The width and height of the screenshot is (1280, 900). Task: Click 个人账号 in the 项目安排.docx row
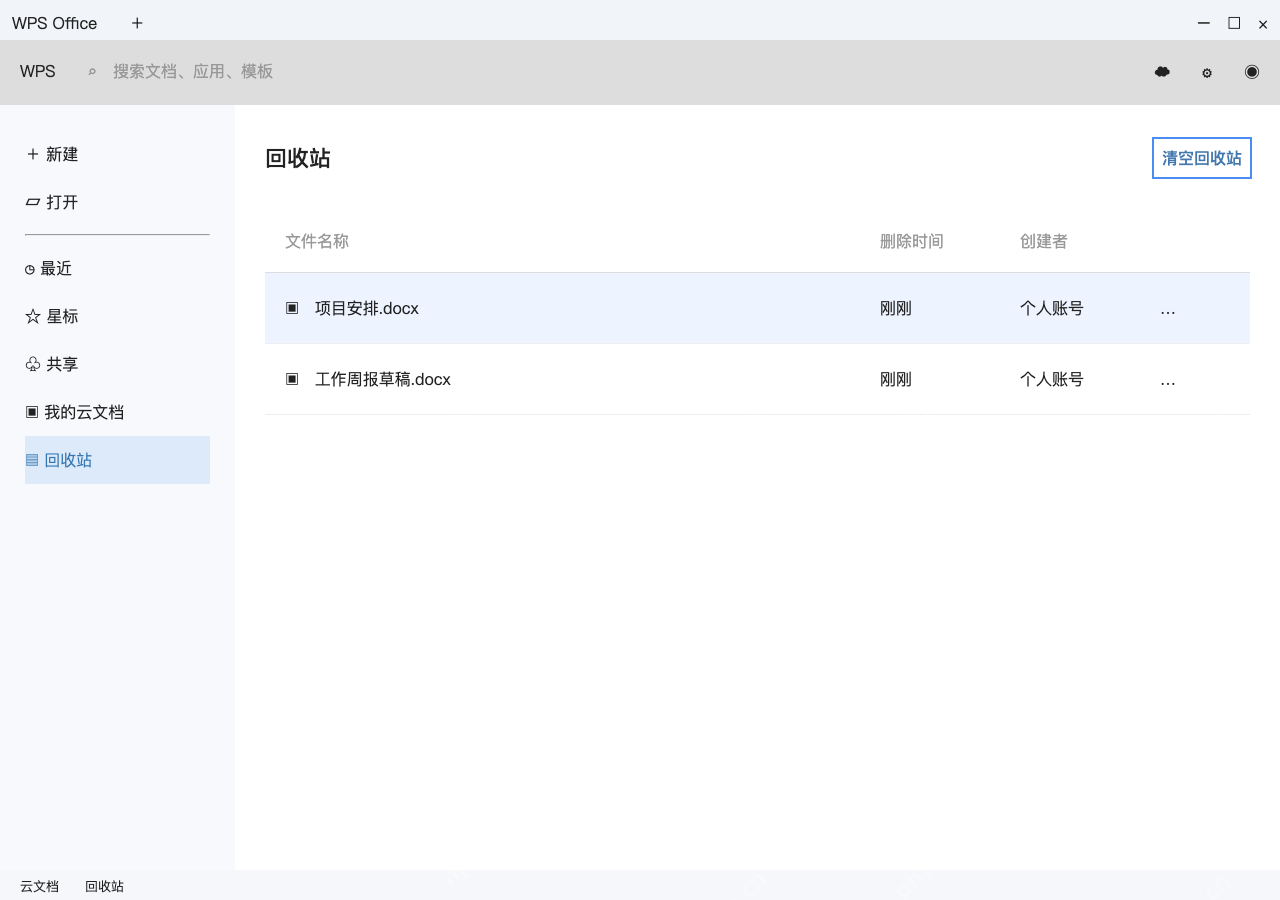pos(1052,308)
